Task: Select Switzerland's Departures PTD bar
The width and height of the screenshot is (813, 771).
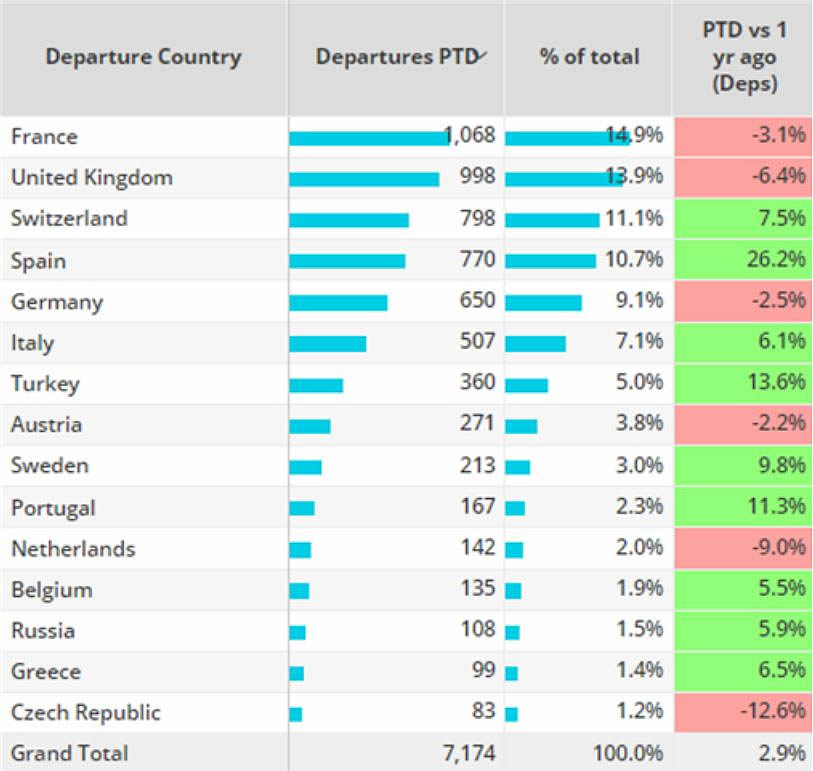Action: [349, 219]
